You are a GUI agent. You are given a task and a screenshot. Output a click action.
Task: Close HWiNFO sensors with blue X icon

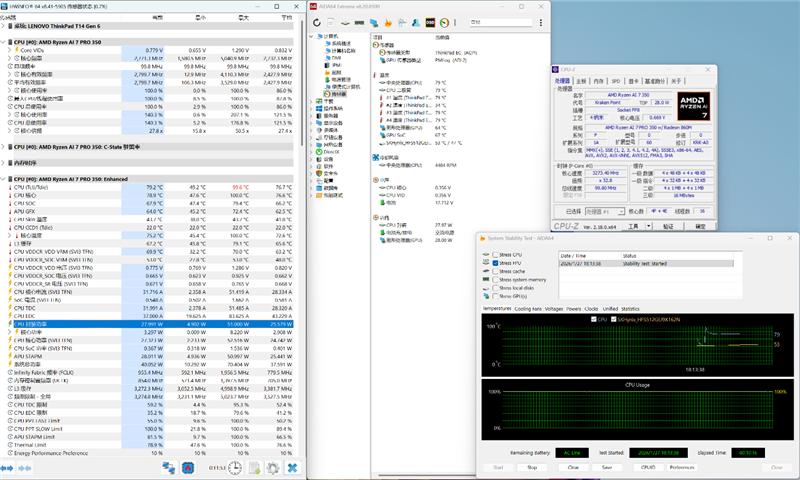coord(291,468)
